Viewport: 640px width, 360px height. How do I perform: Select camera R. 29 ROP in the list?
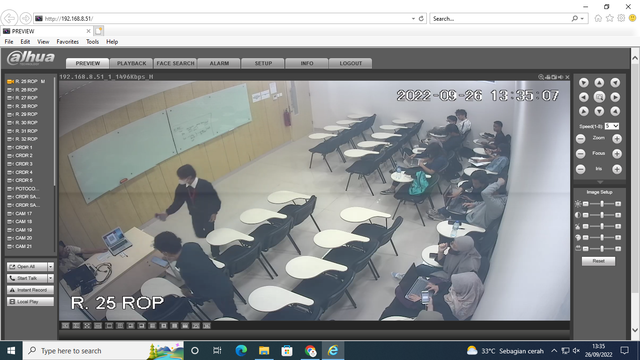27,114
